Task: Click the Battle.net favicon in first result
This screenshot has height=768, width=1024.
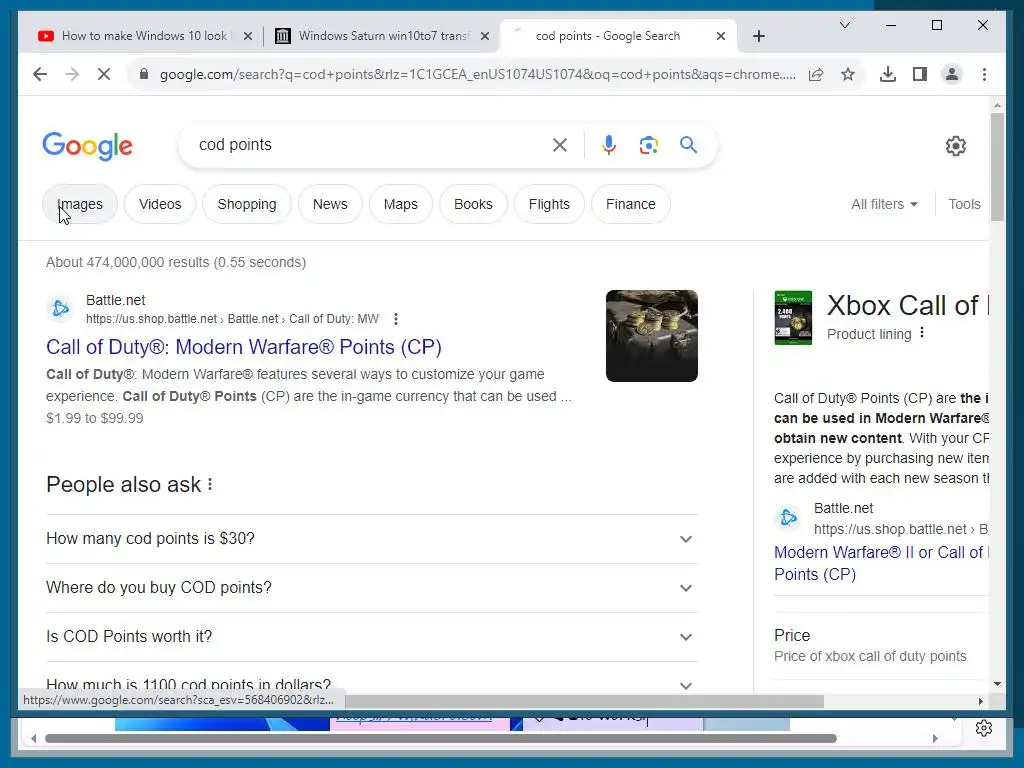Action: click(x=60, y=308)
